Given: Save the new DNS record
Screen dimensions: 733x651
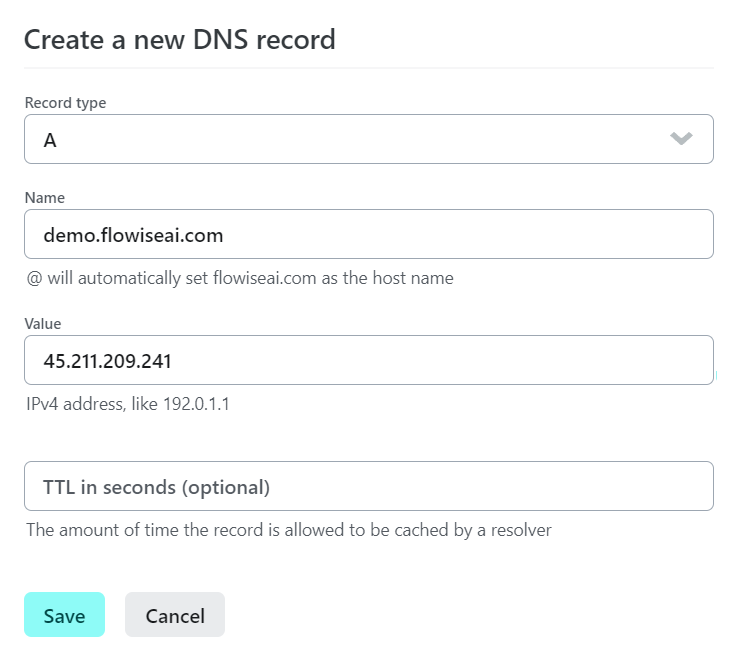Looking at the screenshot, I should coord(64,615).
